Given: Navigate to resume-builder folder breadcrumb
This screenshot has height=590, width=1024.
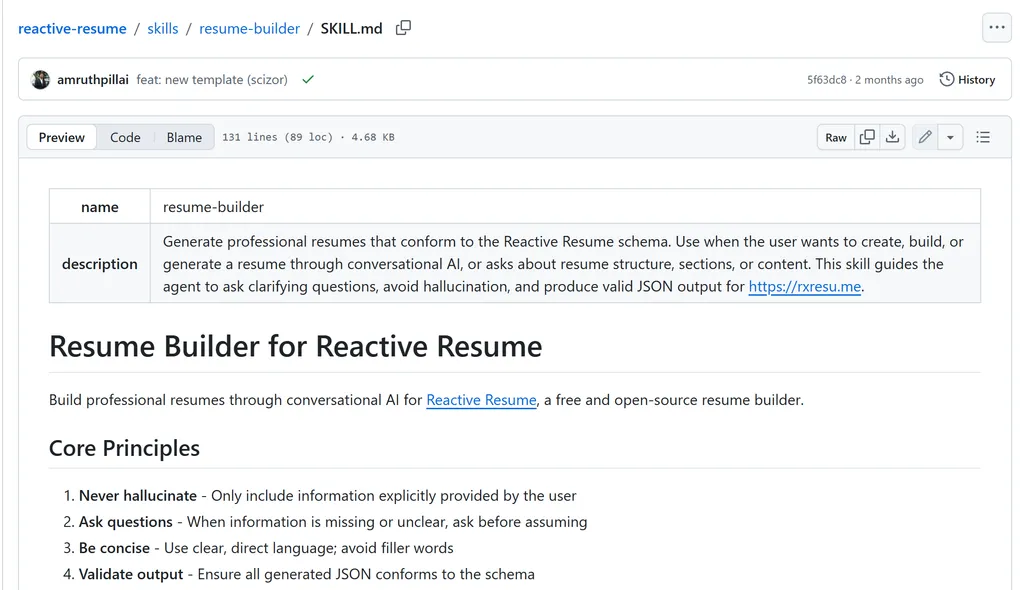Looking at the screenshot, I should pyautogui.click(x=249, y=29).
